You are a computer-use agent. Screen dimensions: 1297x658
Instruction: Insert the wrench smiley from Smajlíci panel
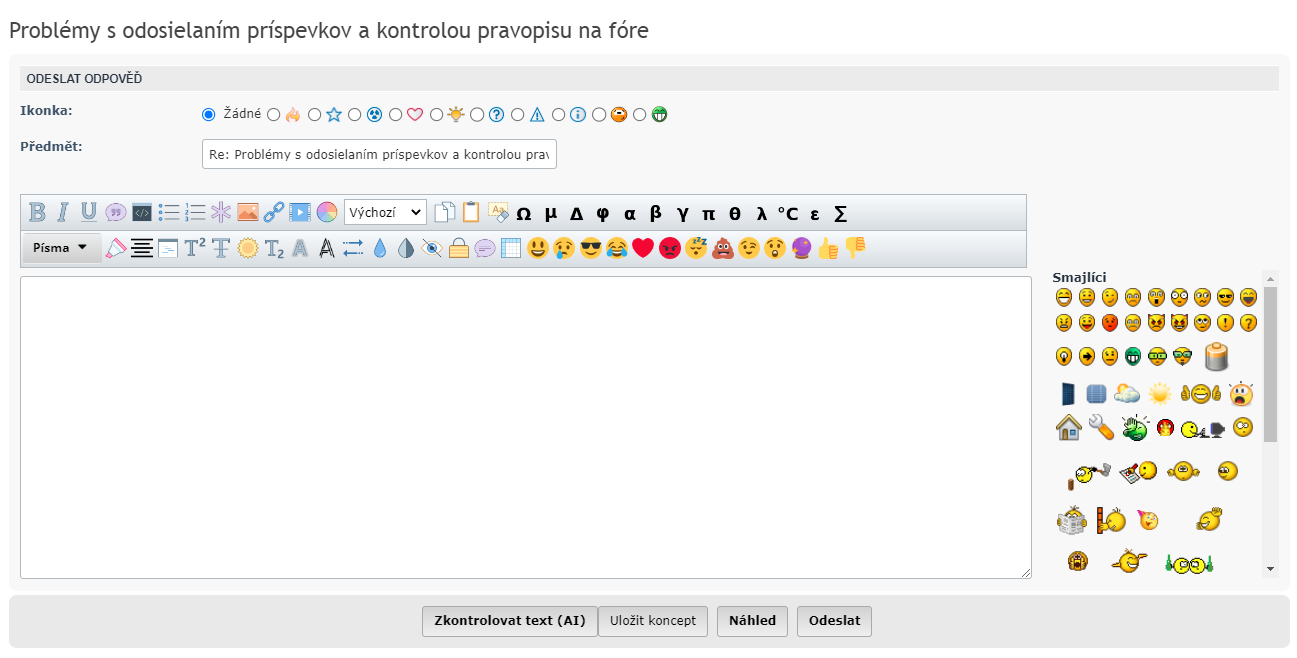point(1101,428)
